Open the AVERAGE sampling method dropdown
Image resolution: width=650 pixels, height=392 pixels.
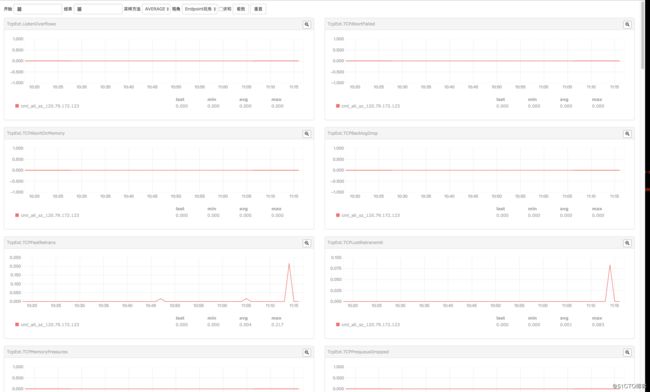[156, 9]
